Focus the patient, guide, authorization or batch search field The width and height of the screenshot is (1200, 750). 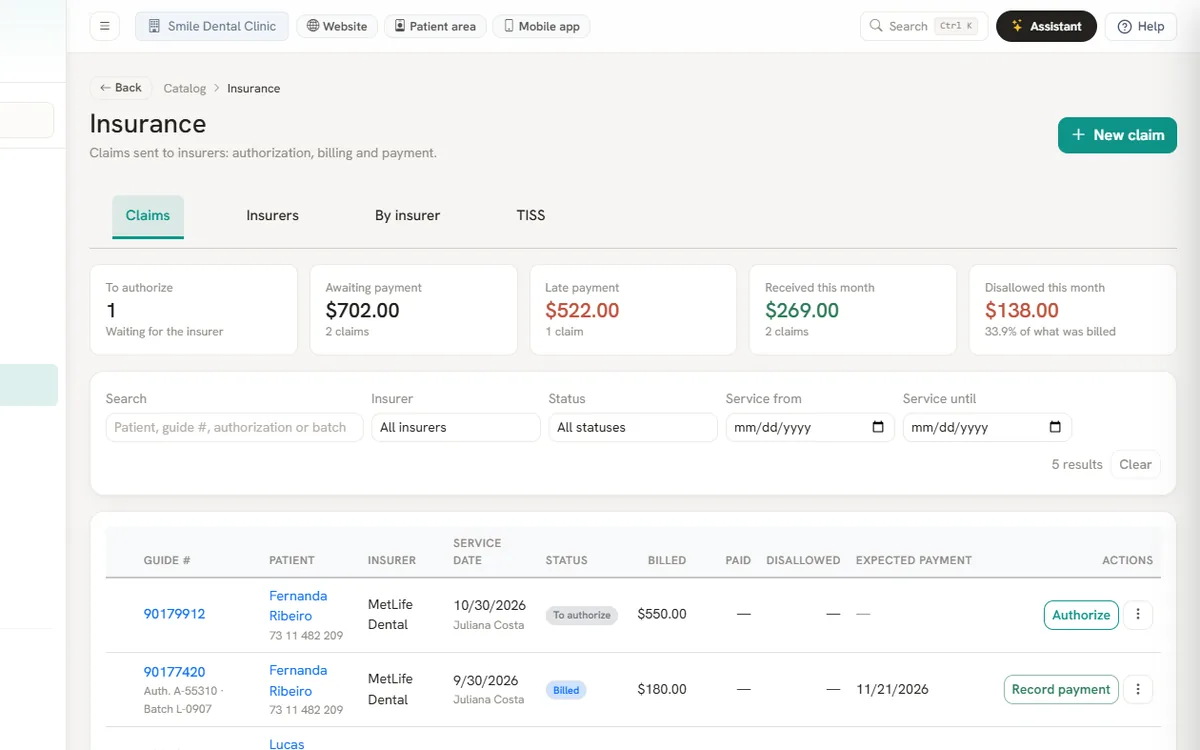(x=234, y=427)
